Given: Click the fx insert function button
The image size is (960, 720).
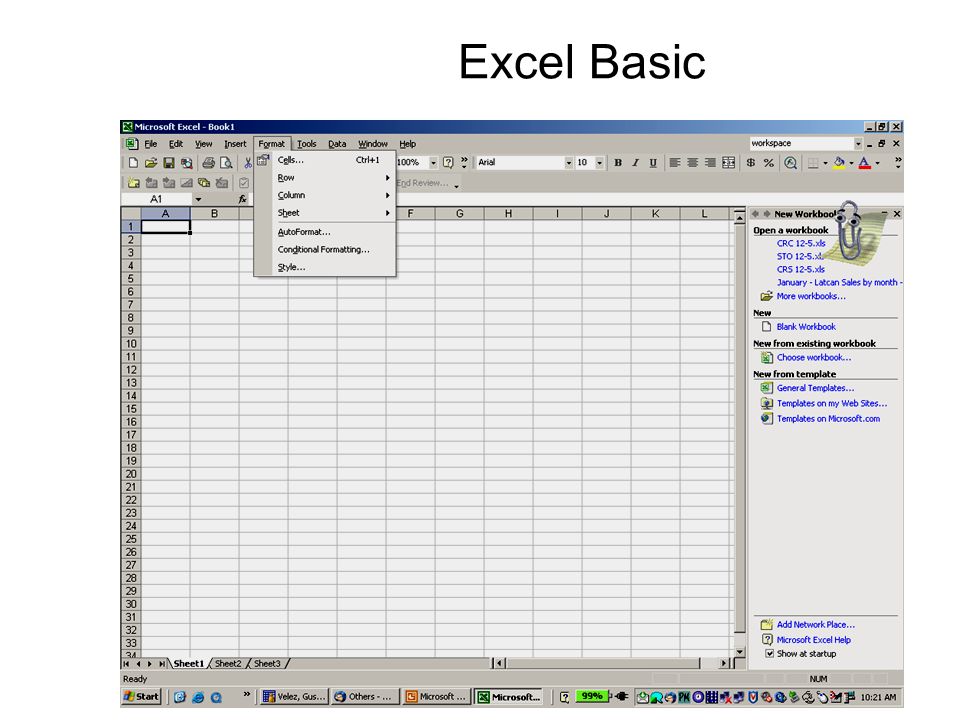Looking at the screenshot, I should (242, 199).
